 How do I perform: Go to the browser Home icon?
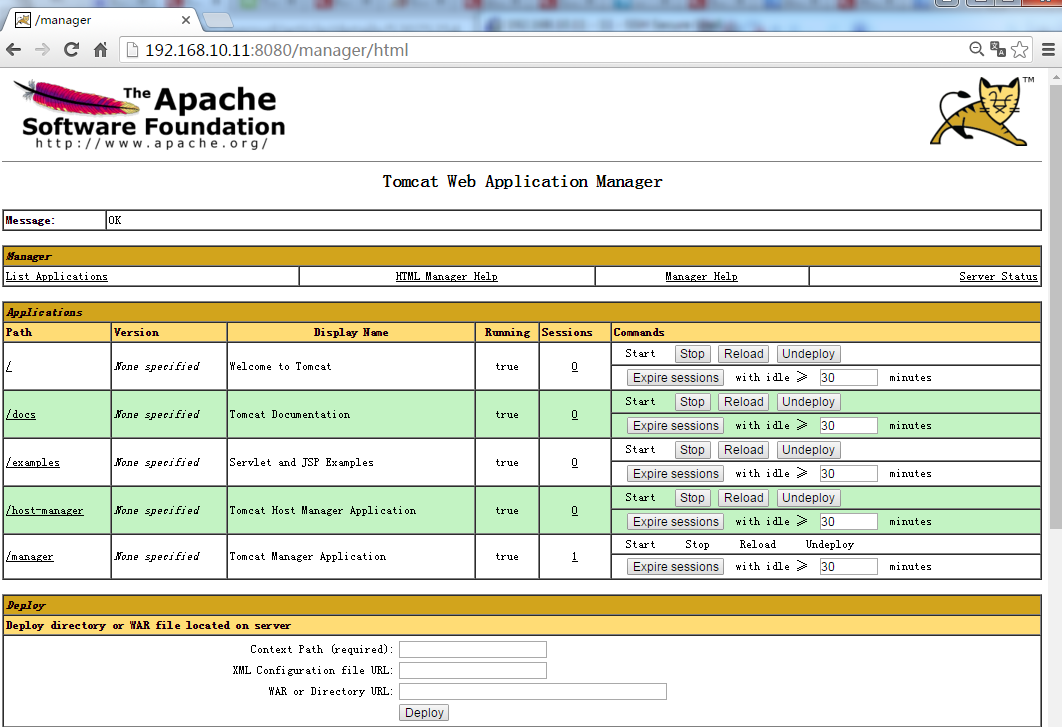[100, 49]
